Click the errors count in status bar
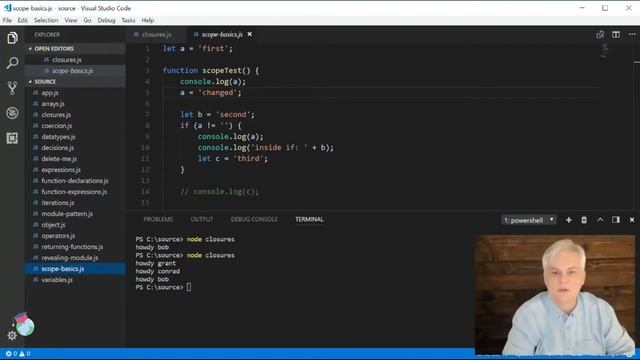Image resolution: width=640 pixels, height=360 pixels. click(11, 353)
